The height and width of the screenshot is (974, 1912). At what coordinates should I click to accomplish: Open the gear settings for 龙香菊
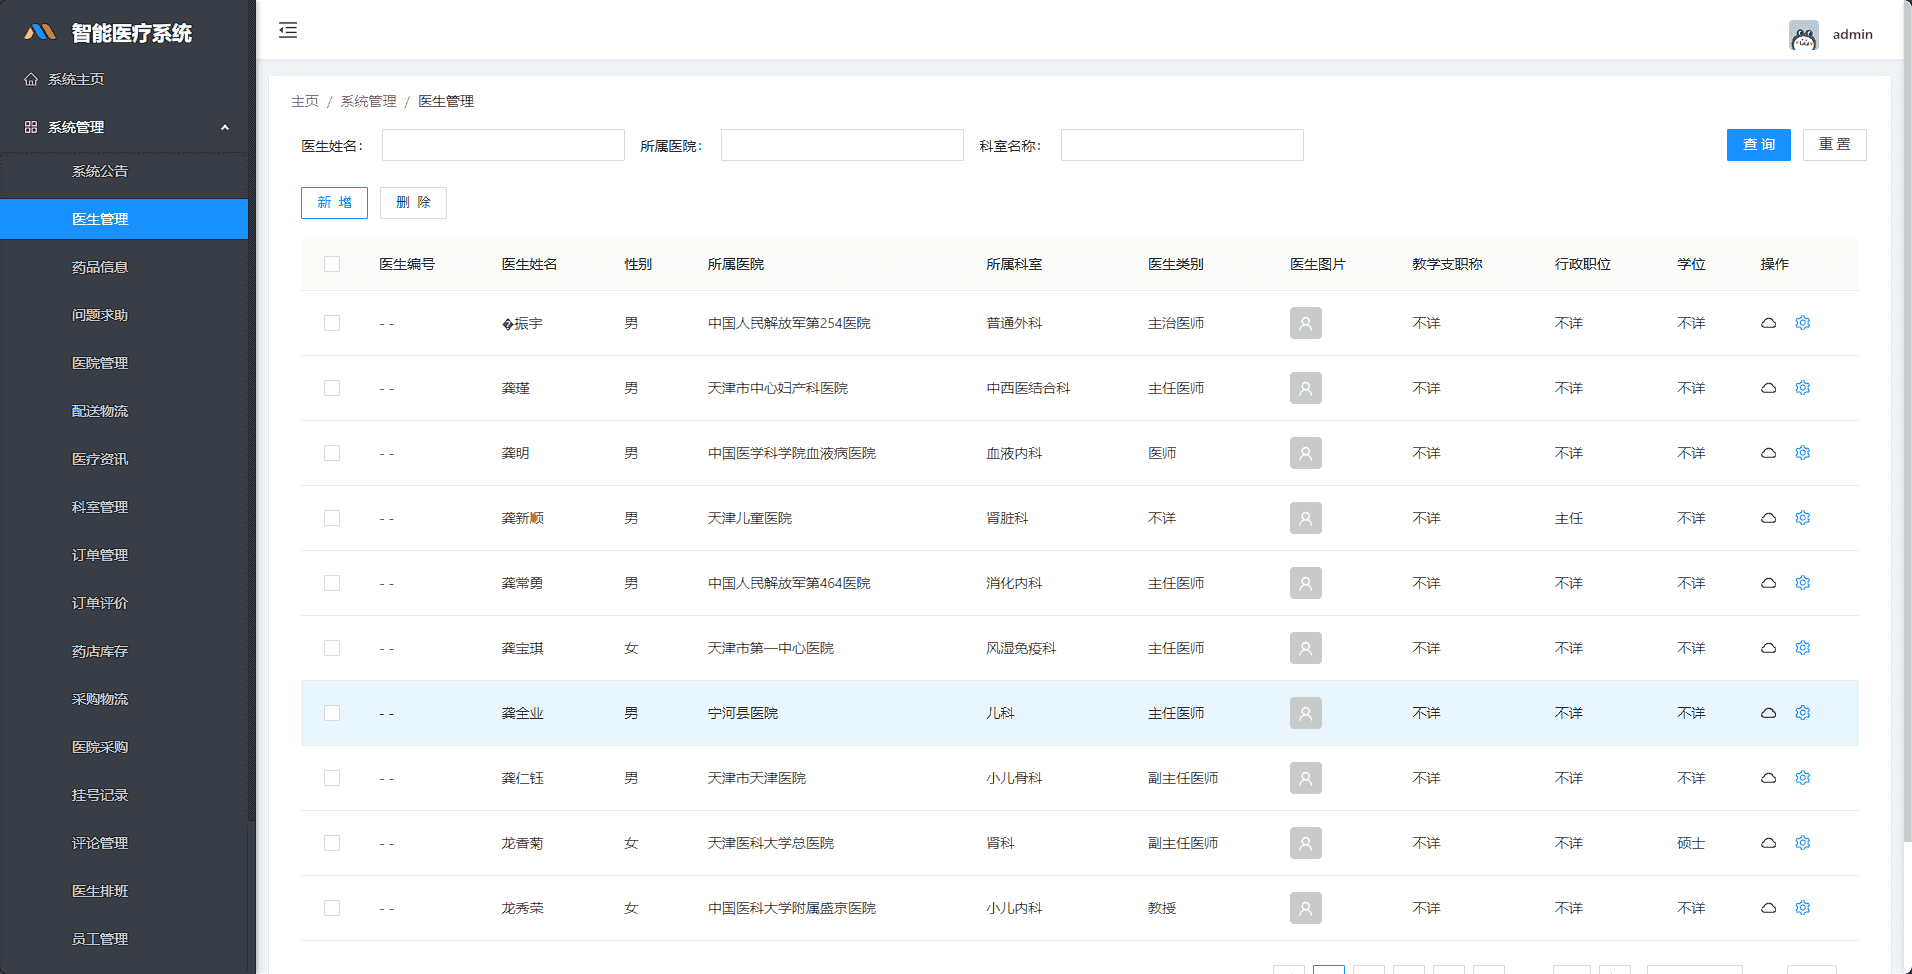pos(1803,843)
